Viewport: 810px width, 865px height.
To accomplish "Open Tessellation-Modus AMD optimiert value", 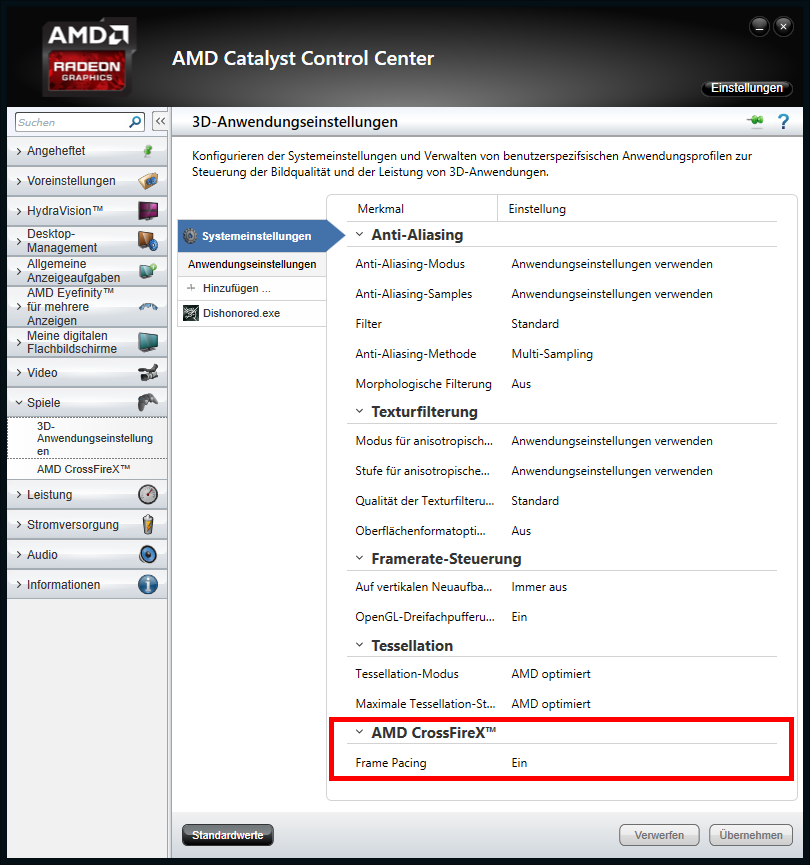I will pos(551,674).
